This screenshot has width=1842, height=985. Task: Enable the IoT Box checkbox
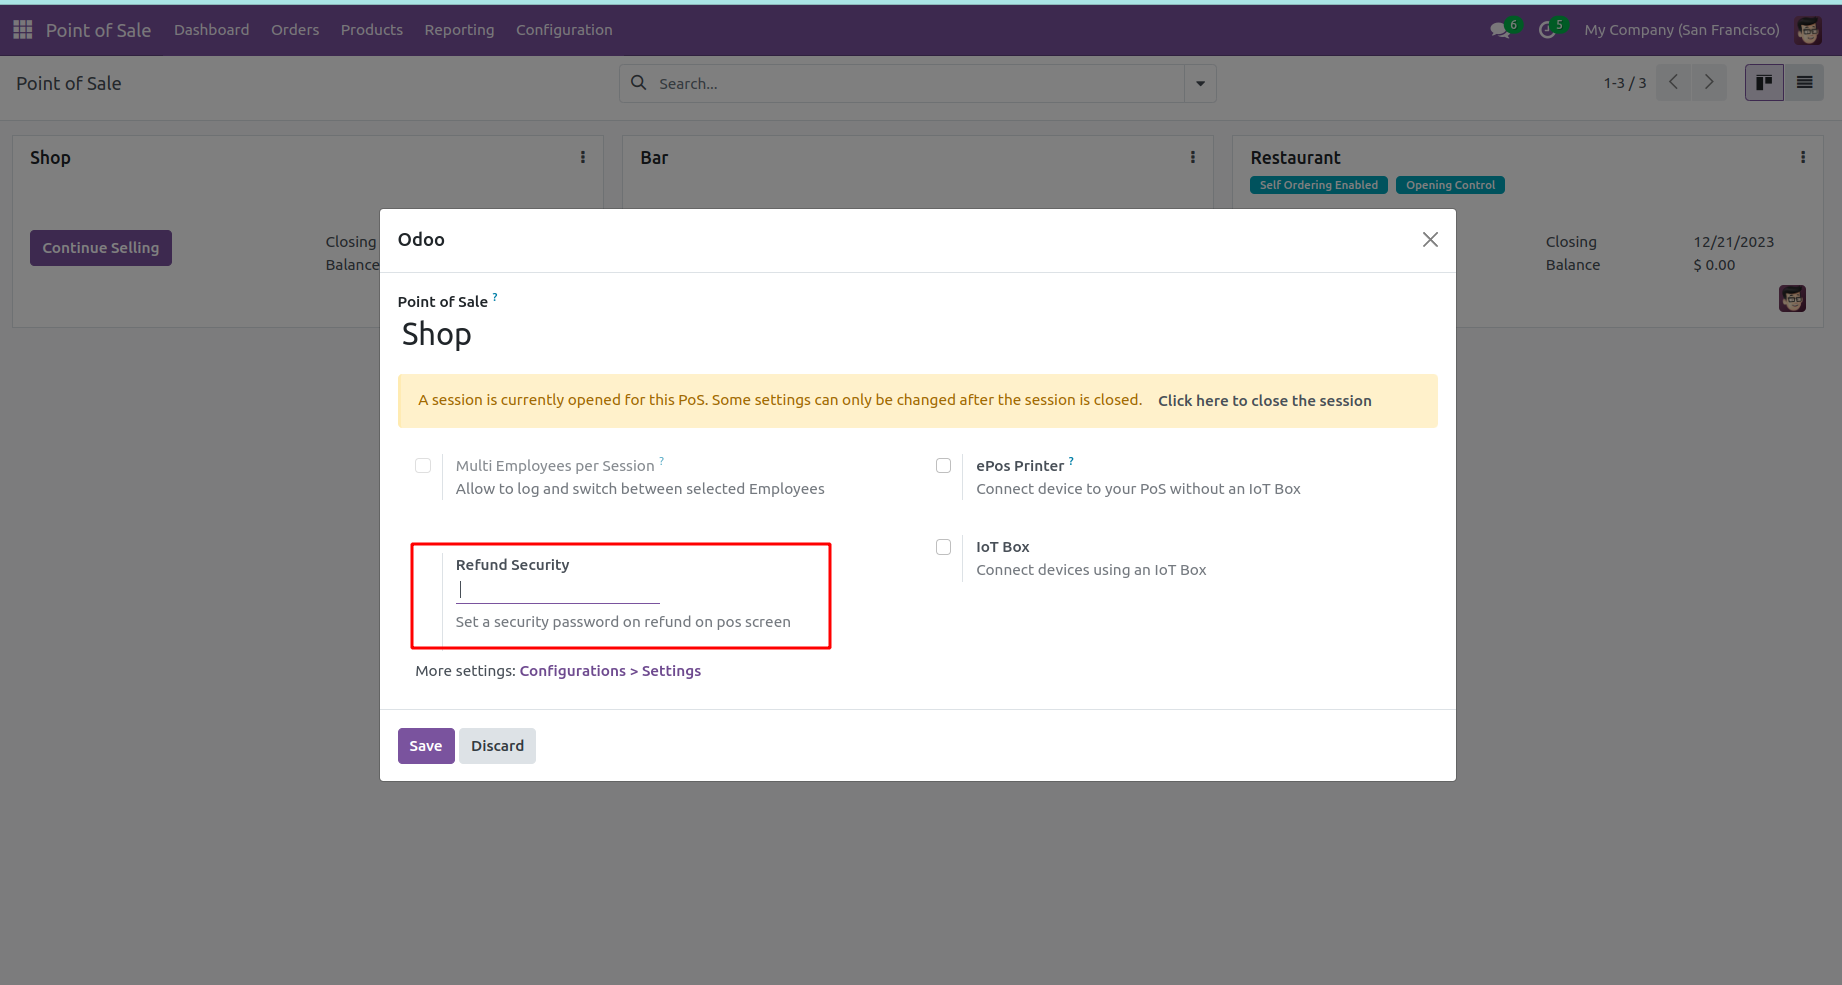coord(943,547)
